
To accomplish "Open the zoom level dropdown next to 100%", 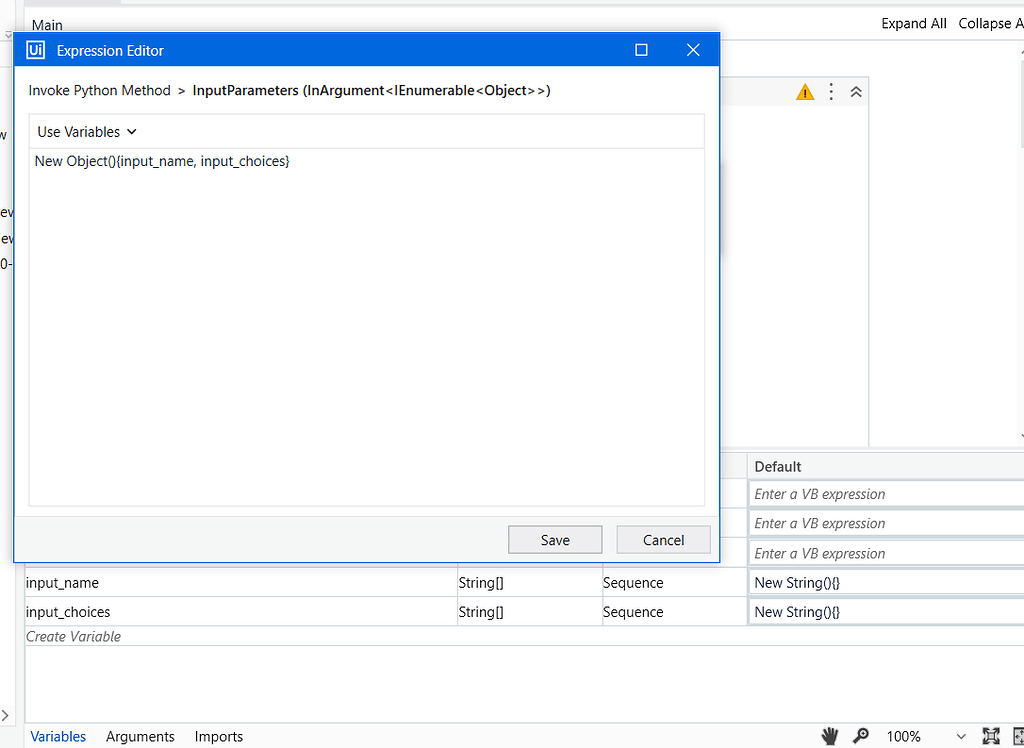I will 960,736.
